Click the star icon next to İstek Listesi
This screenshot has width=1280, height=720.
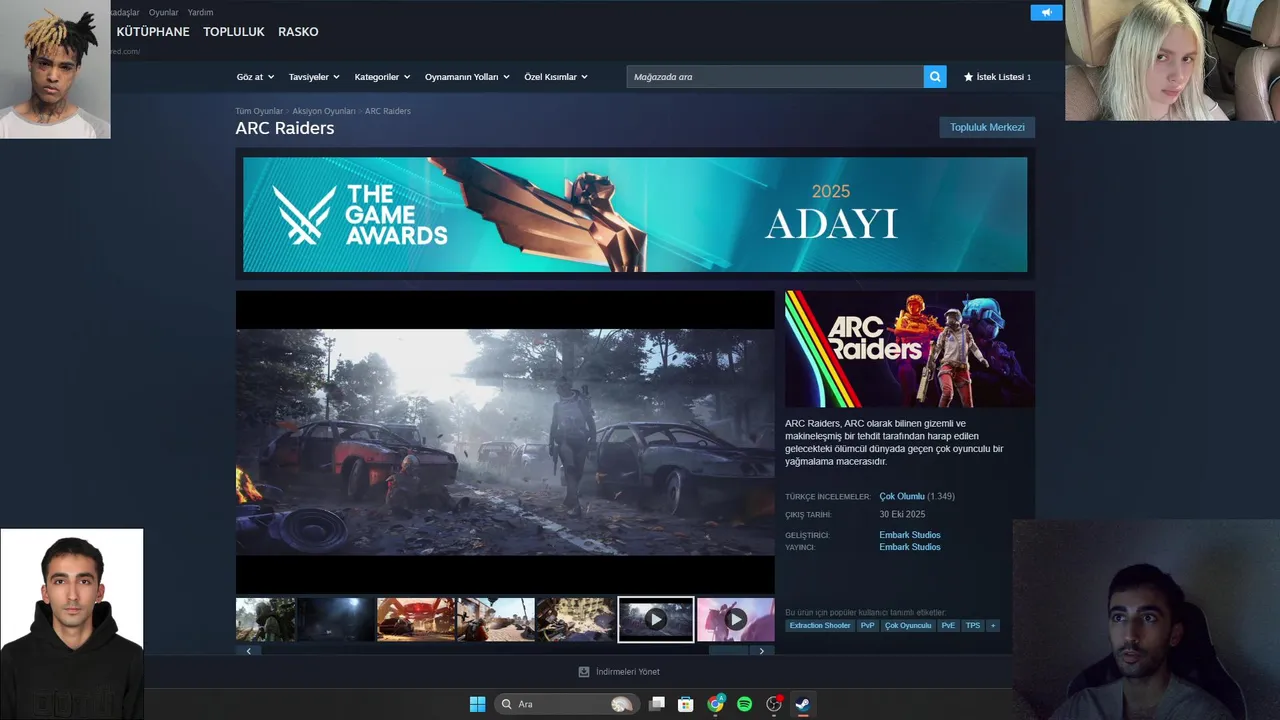tap(968, 77)
